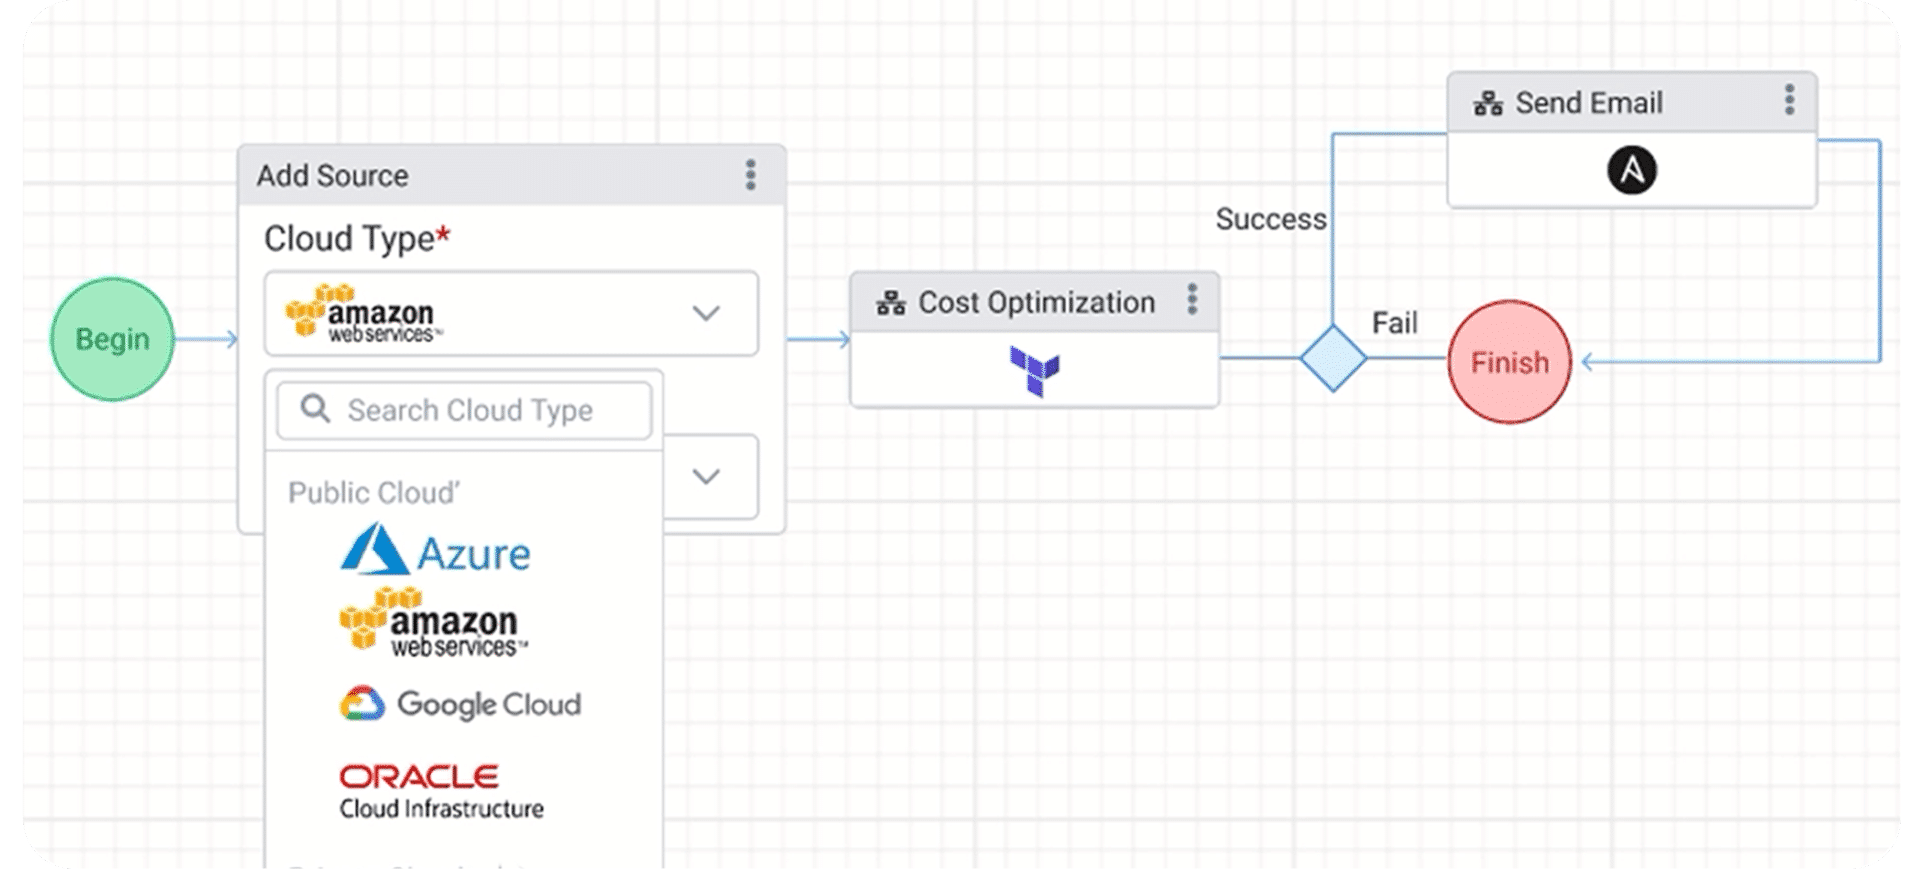This screenshot has width=1920, height=870.
Task: Choose amazon web services from the list
Action: click(434, 623)
